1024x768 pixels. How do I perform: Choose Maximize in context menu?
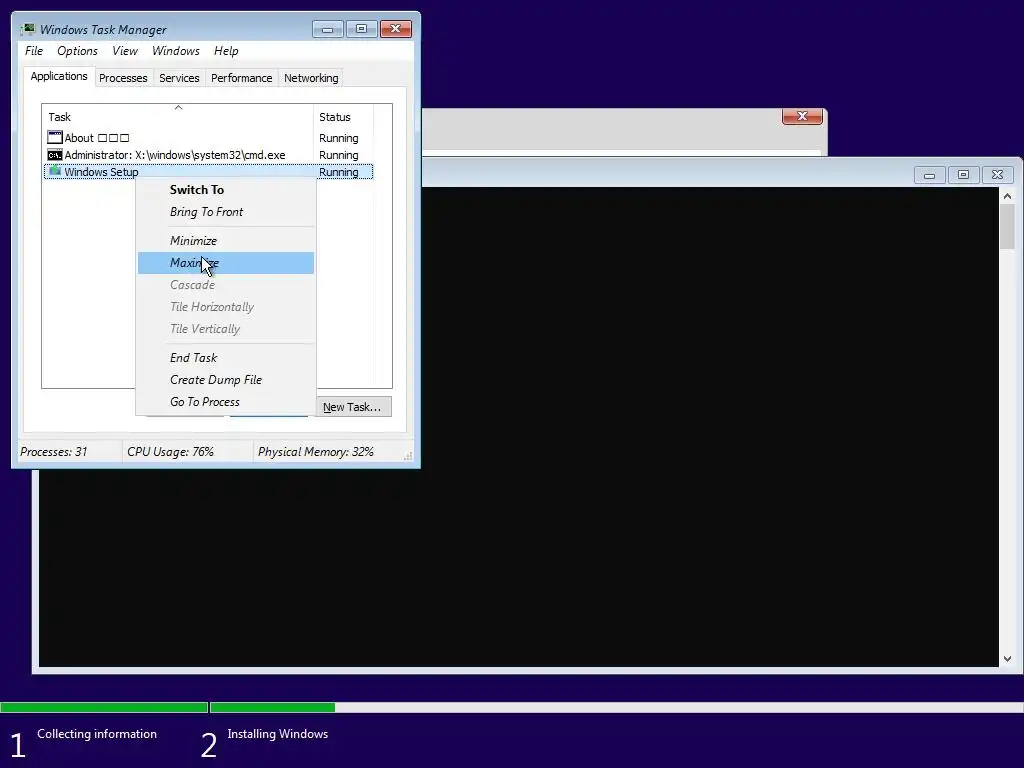pos(225,263)
